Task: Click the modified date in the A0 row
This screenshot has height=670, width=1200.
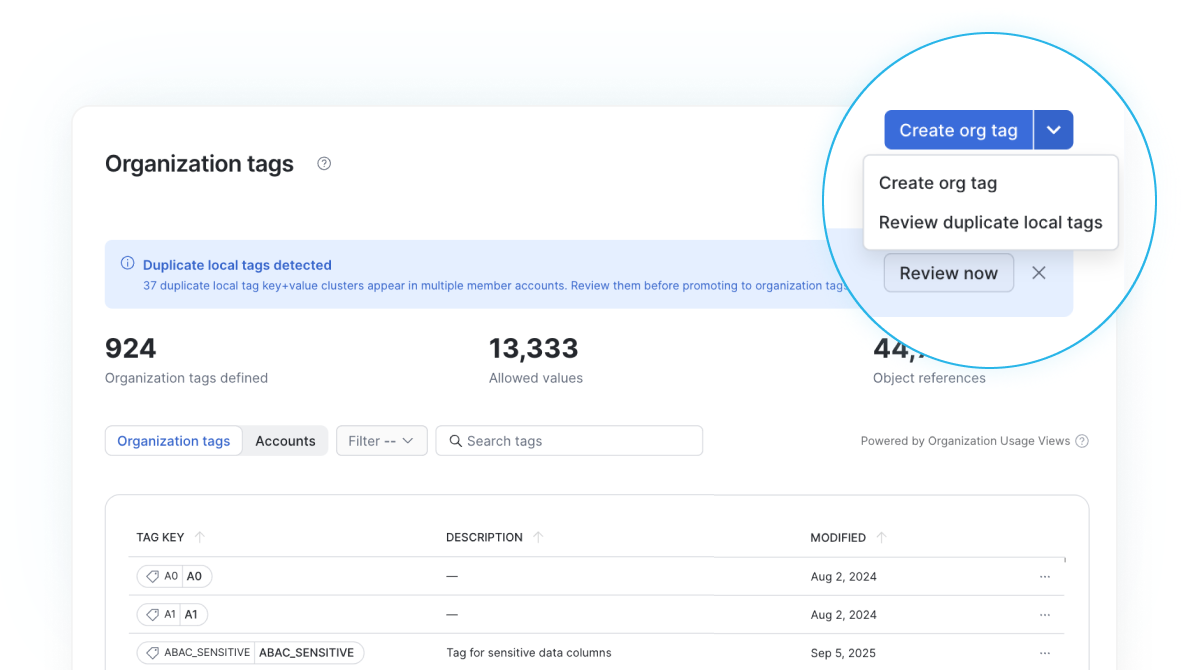Action: (x=843, y=577)
